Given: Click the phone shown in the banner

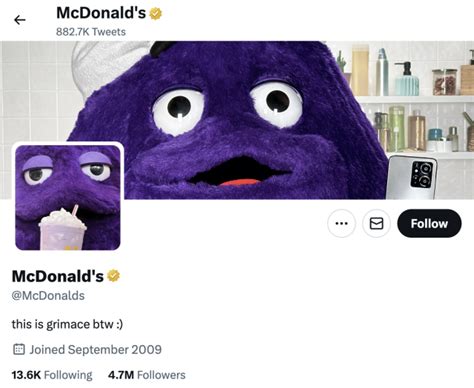Looking at the screenshot, I should coord(413,177).
